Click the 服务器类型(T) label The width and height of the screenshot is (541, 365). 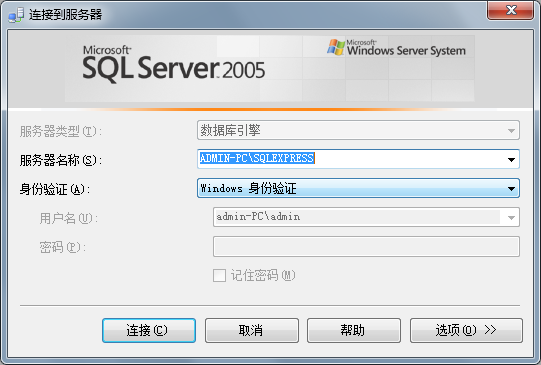pyautogui.click(x=61, y=131)
